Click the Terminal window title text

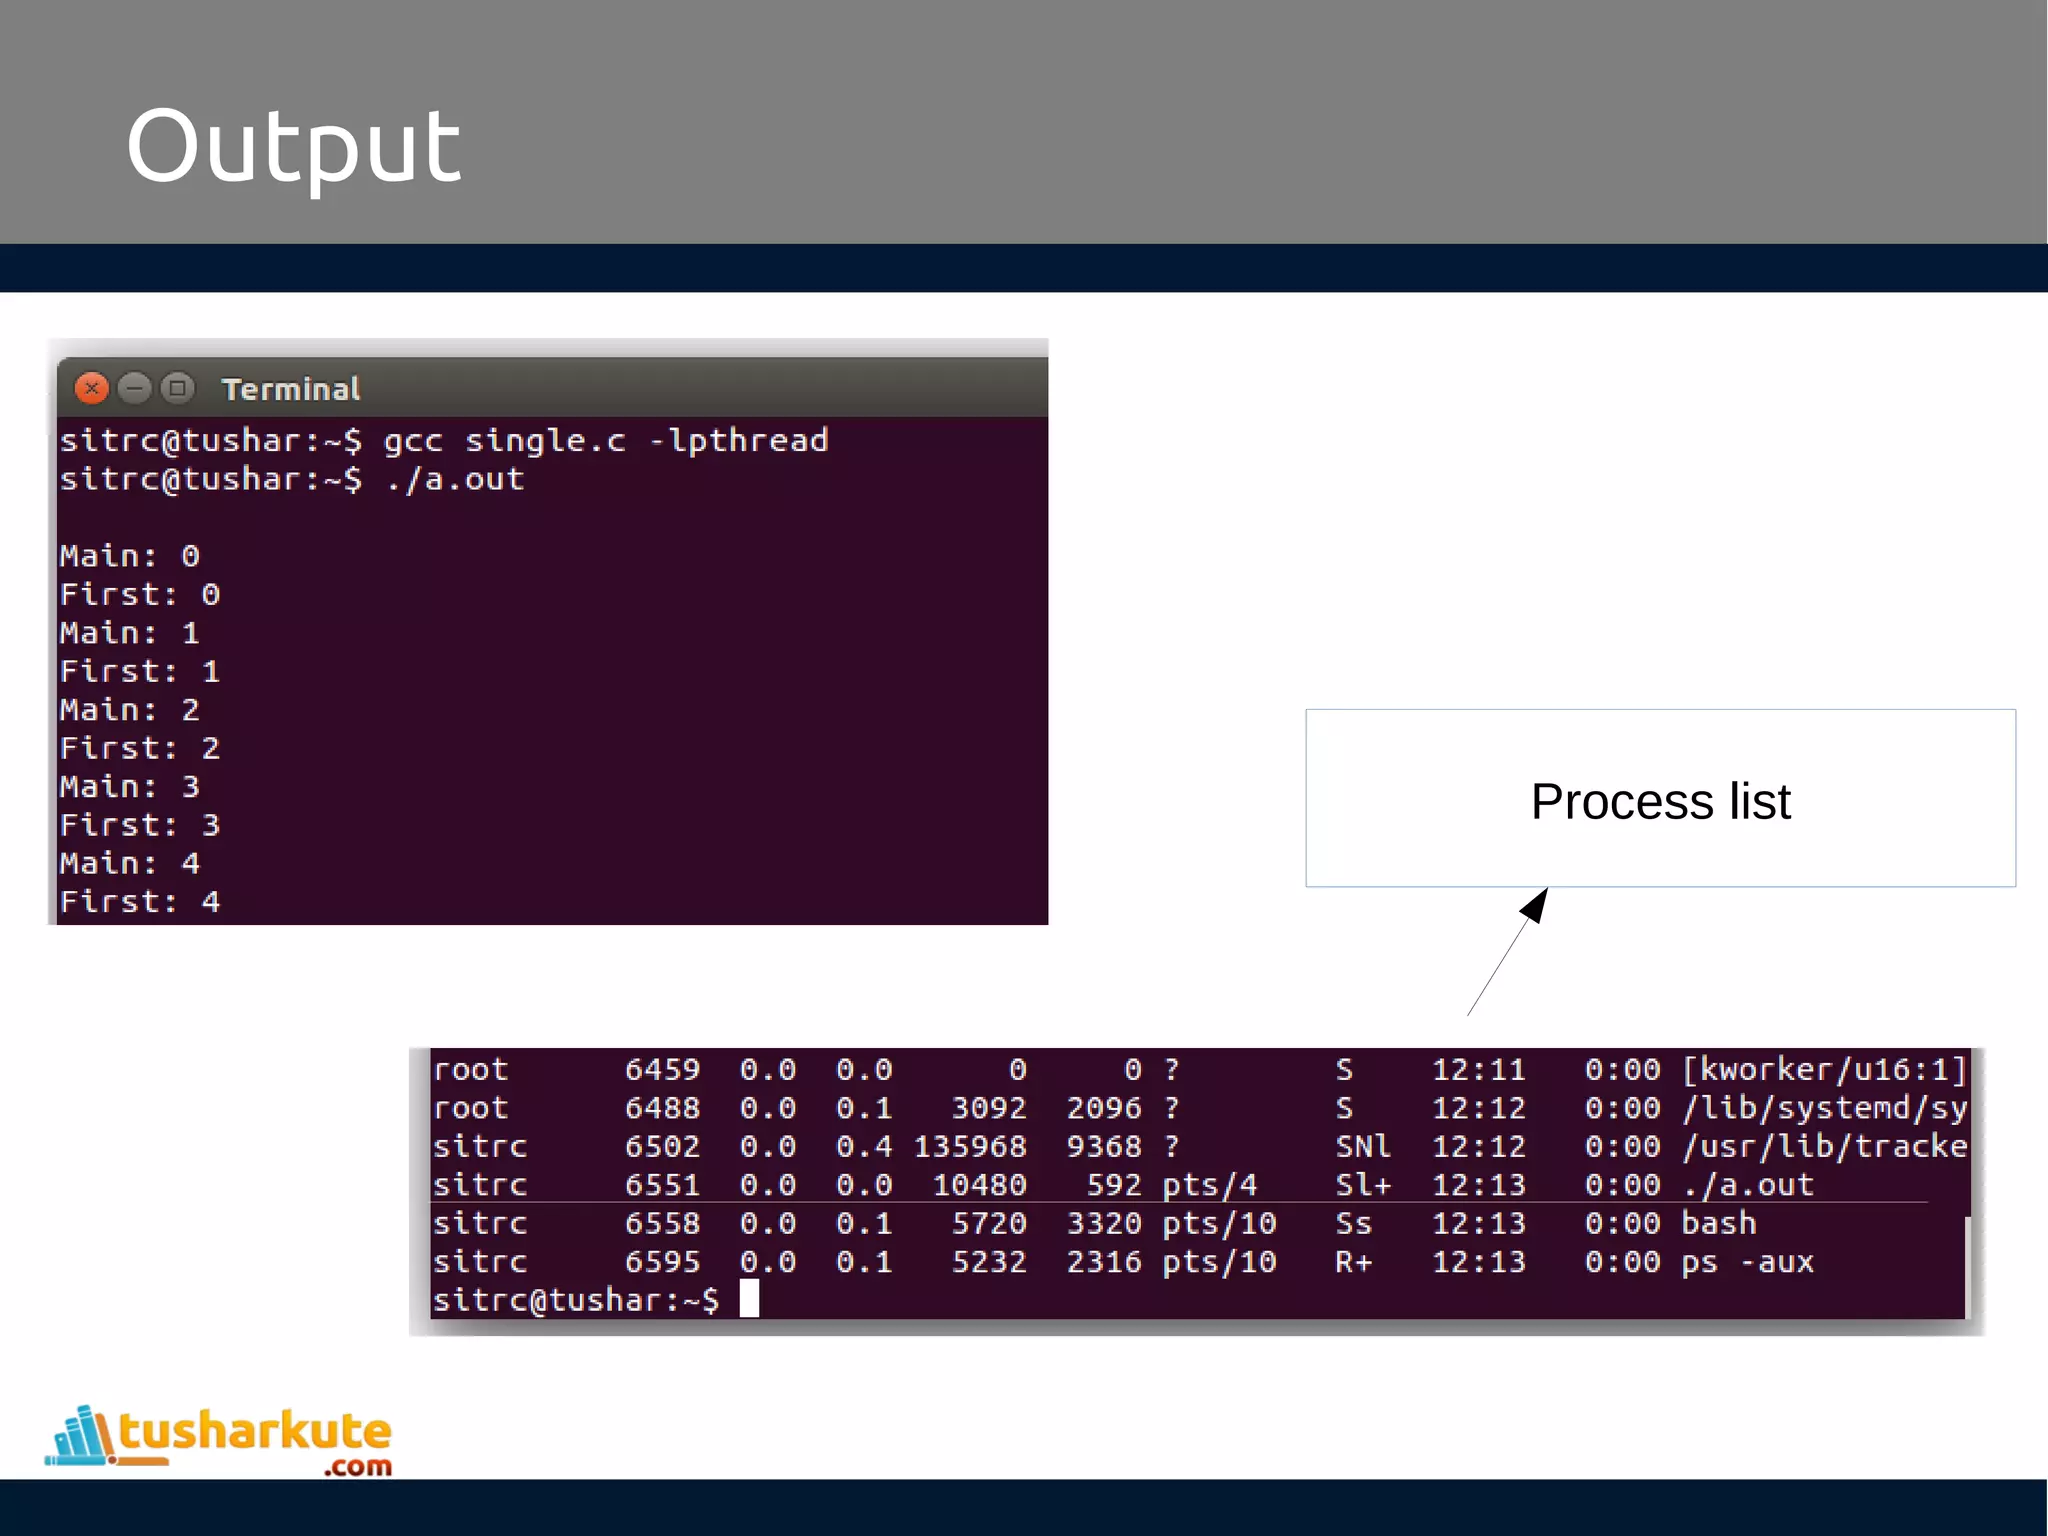click(x=290, y=389)
